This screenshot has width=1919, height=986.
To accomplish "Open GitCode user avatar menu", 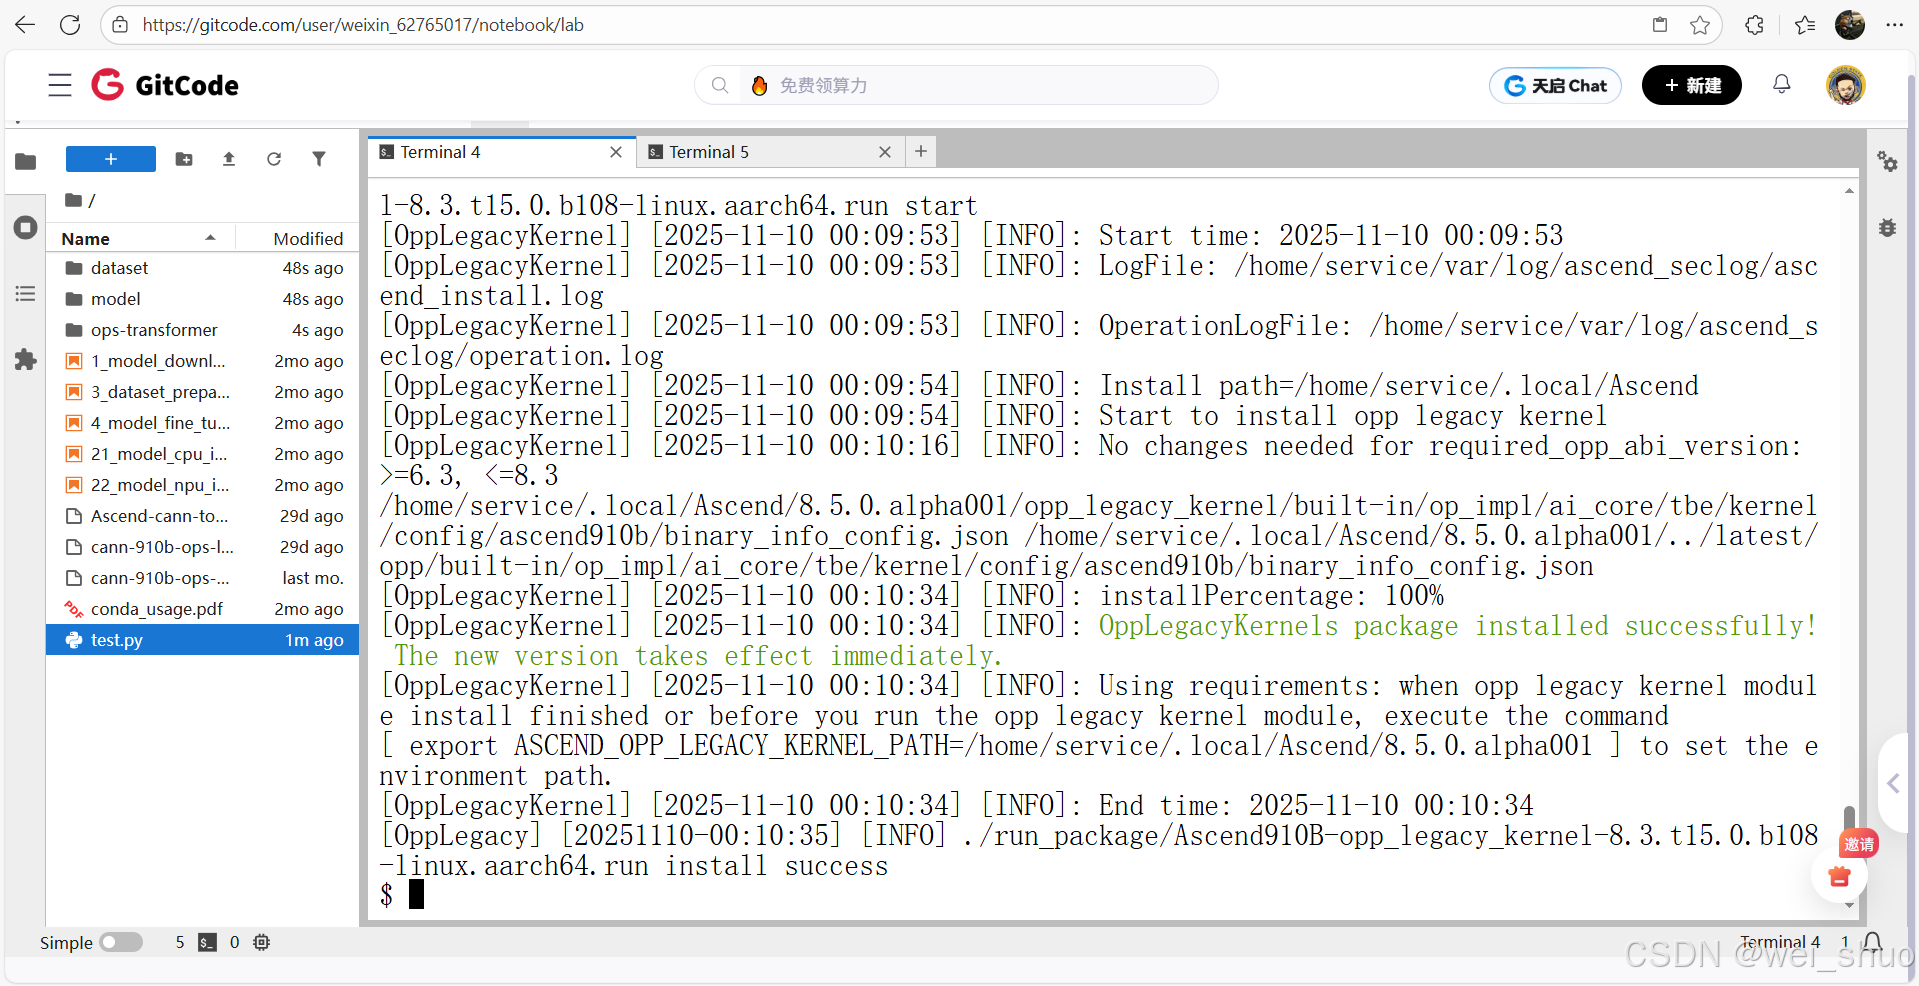I will [x=1846, y=85].
